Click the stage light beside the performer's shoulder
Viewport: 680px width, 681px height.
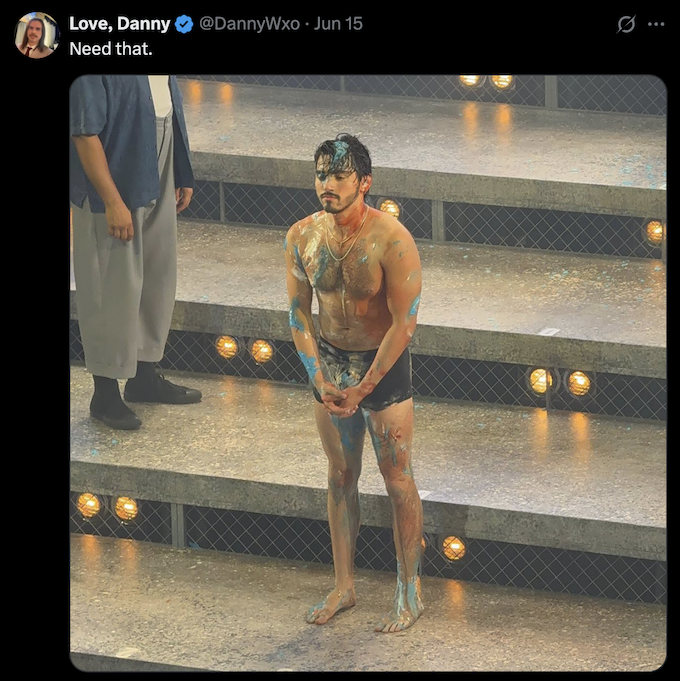coord(390,208)
